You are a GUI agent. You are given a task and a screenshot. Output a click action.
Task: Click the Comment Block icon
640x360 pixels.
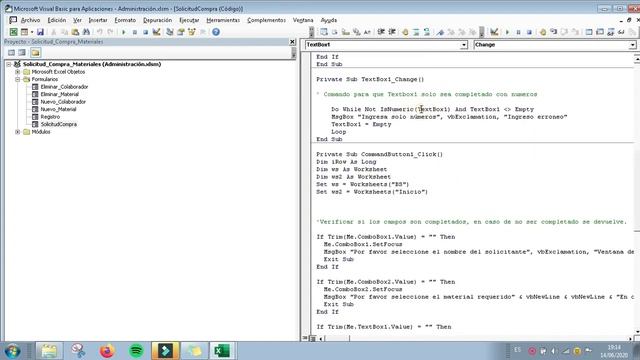pyautogui.click(x=416, y=32)
